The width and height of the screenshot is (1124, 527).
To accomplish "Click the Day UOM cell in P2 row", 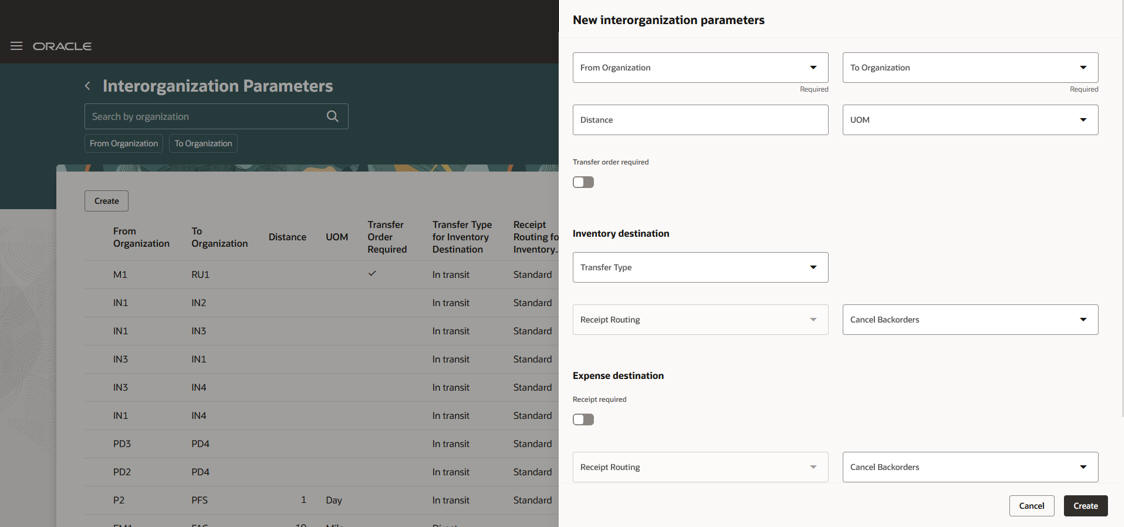I will (334, 500).
